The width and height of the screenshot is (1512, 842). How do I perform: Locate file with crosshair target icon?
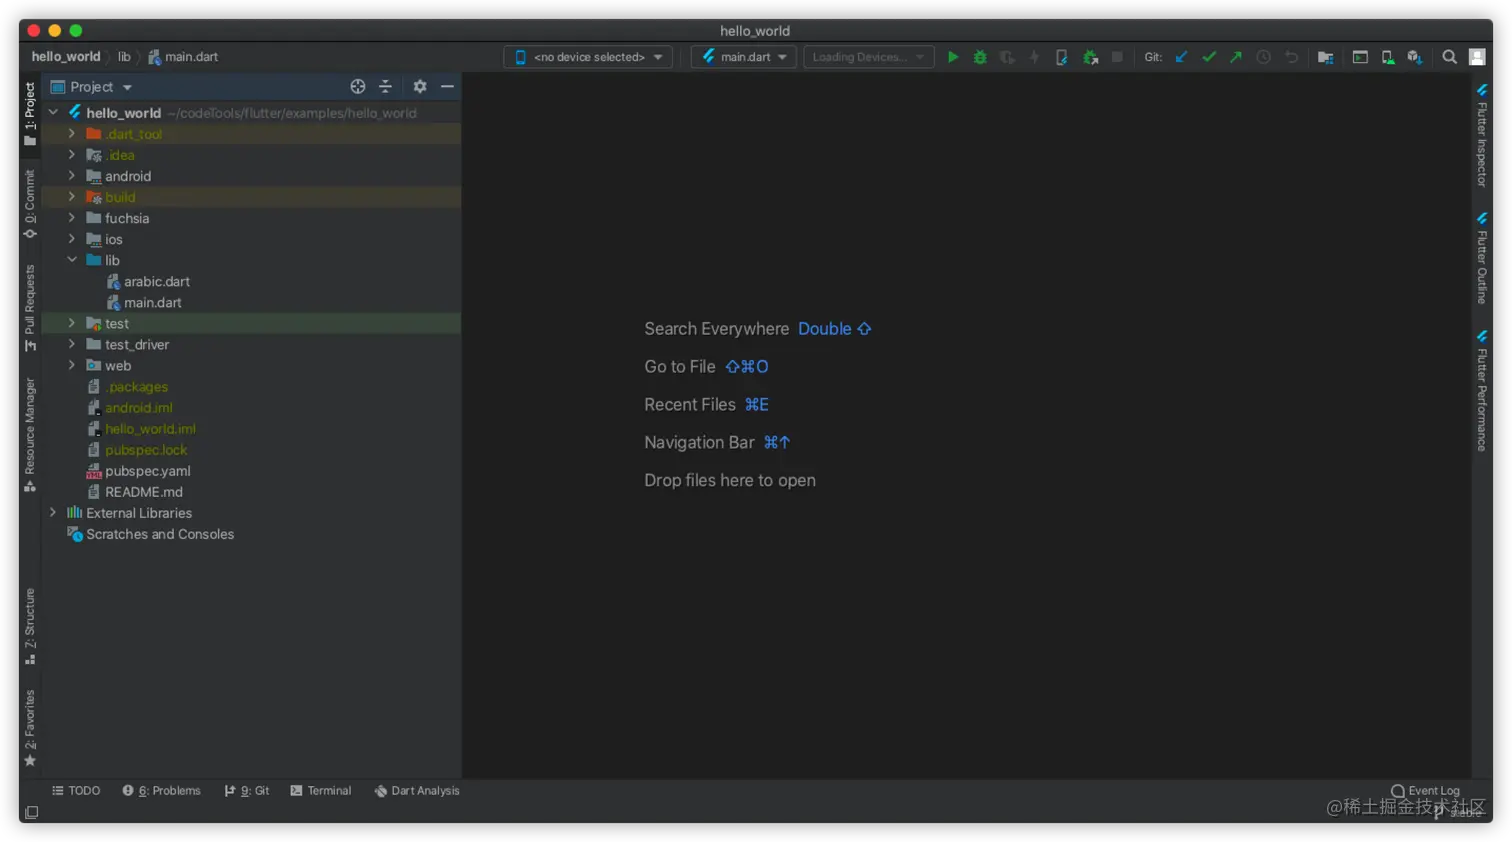(x=358, y=87)
